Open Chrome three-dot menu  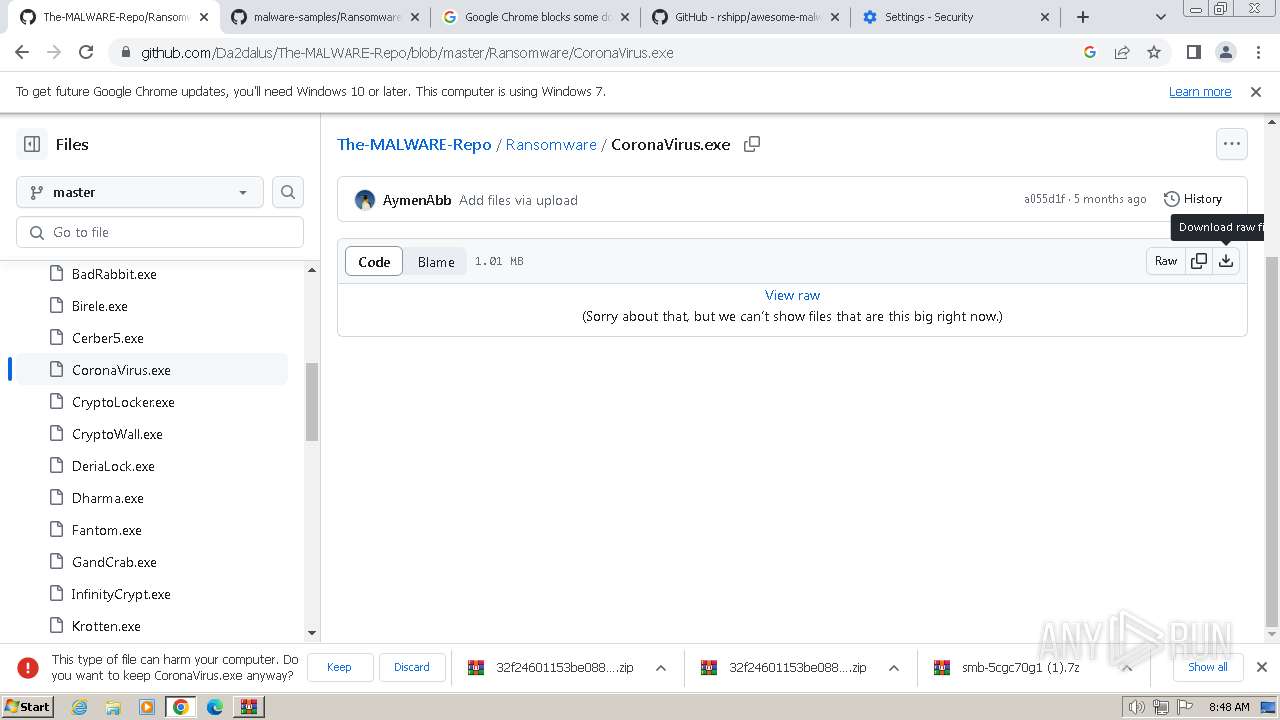1258,53
